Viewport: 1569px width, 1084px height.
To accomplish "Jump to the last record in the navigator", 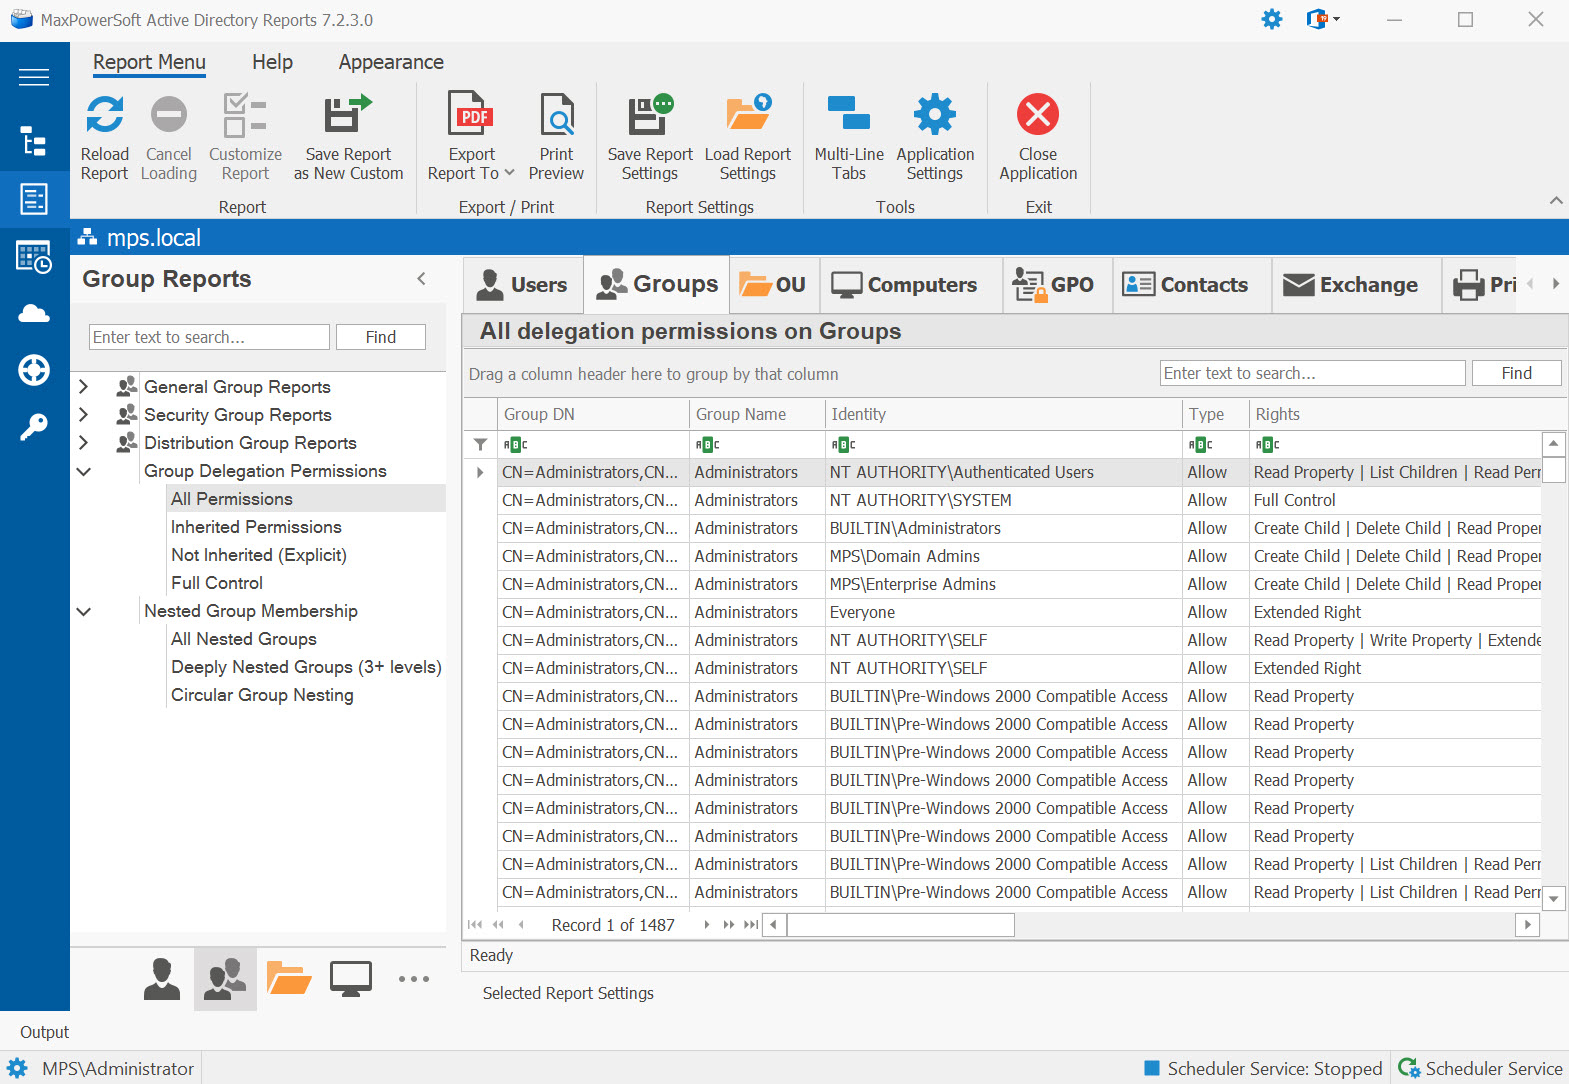I will click(750, 925).
